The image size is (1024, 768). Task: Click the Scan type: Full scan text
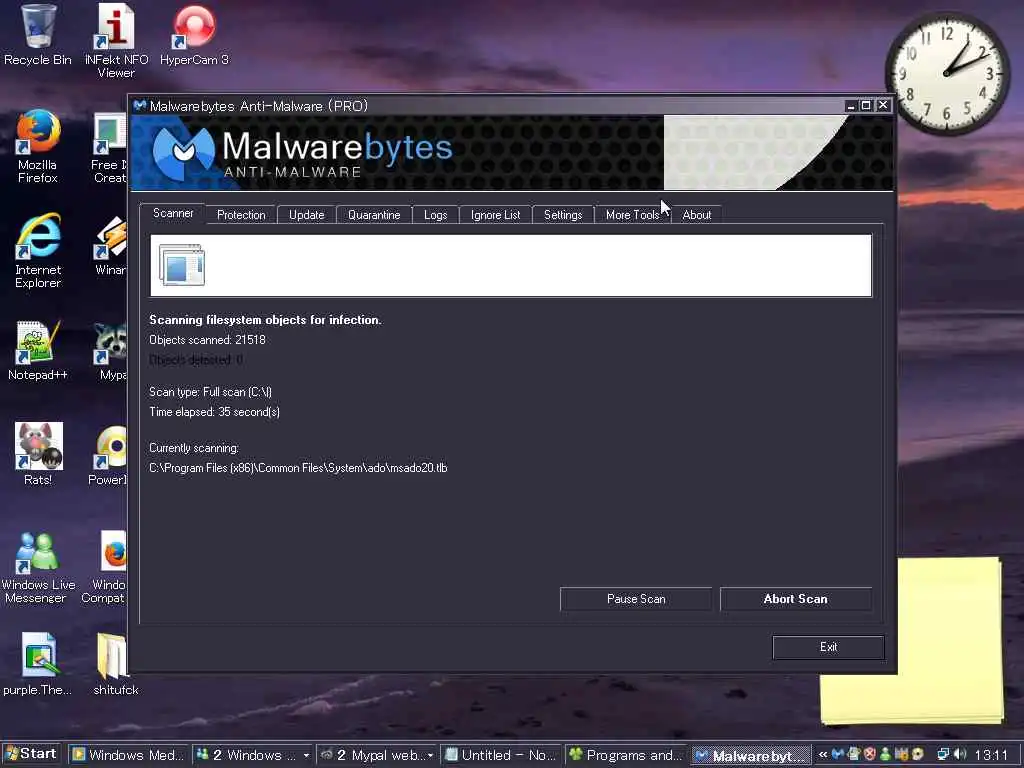click(210, 392)
